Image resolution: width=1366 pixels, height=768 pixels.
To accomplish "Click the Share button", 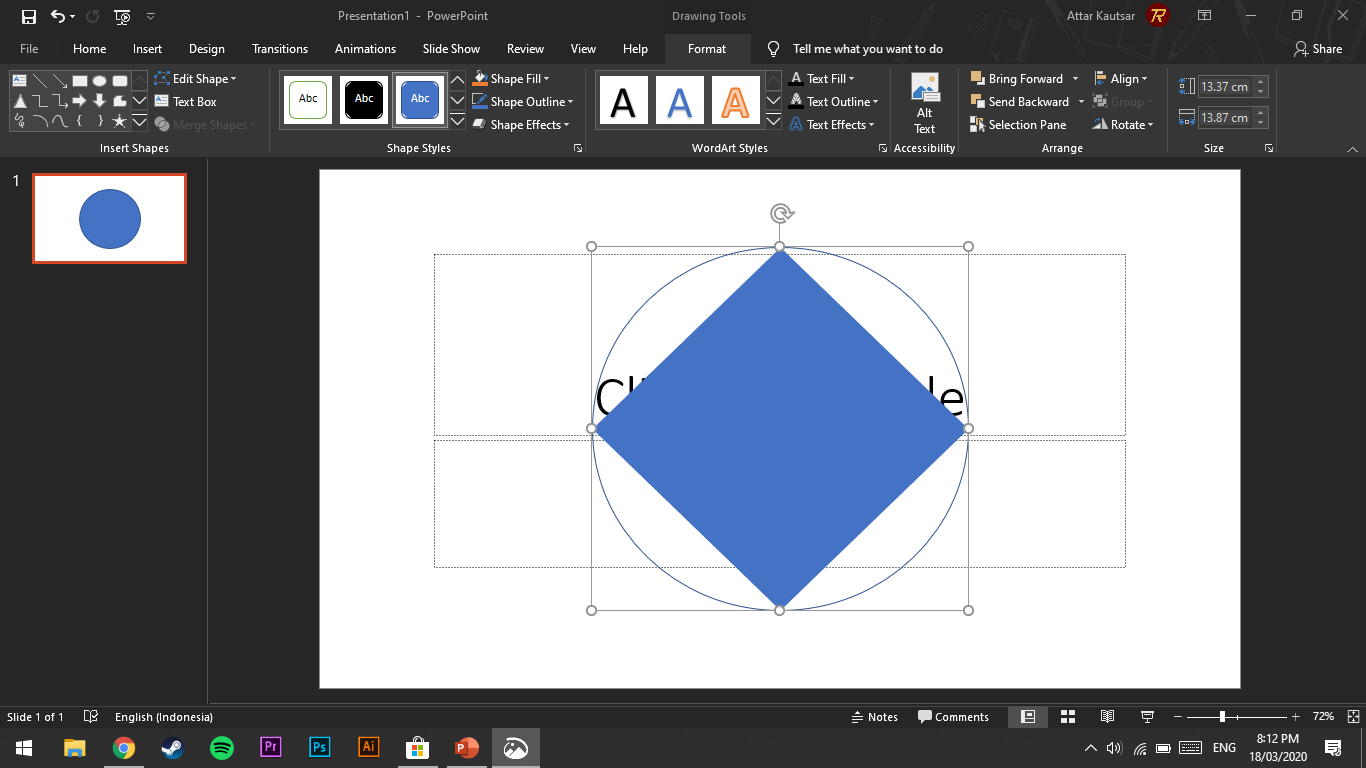I will (x=1318, y=49).
